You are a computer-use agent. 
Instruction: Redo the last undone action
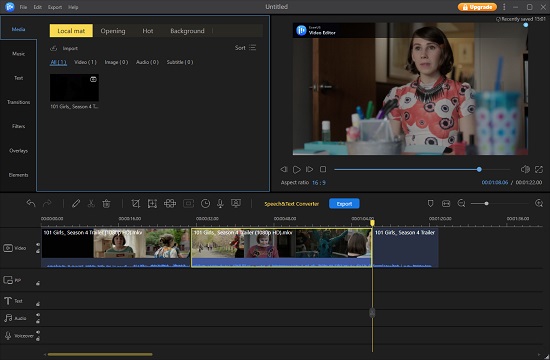coord(47,203)
